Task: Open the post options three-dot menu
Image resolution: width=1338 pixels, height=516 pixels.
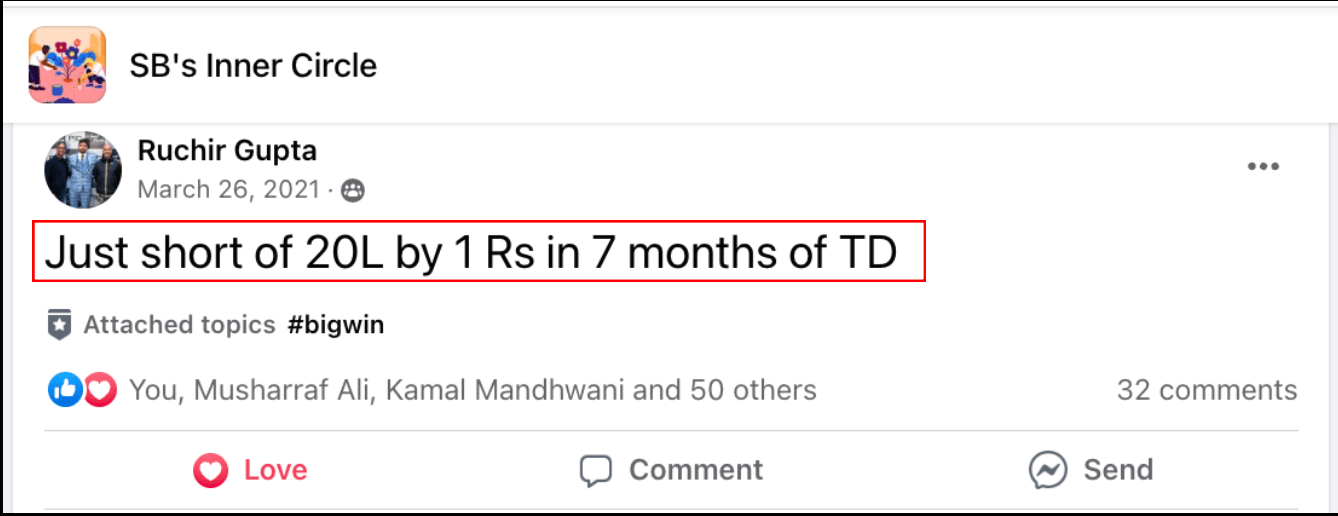Action: 1263,167
